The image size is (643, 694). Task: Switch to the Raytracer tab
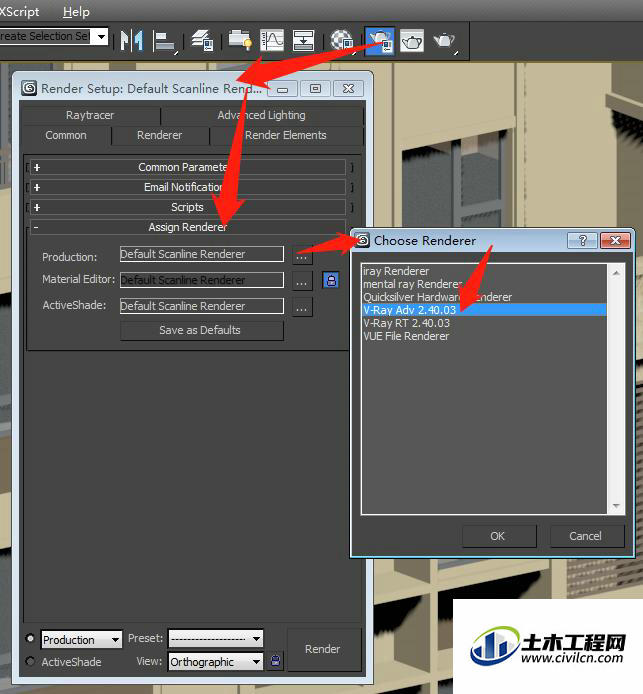pos(90,115)
